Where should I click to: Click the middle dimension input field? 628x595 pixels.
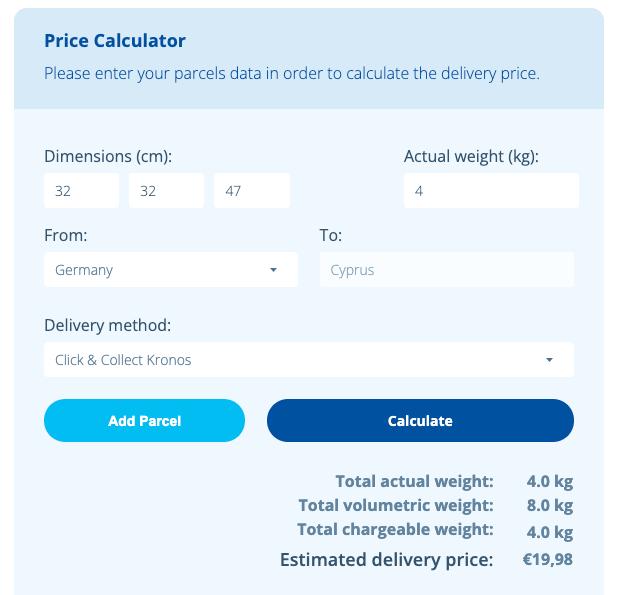coord(166,191)
